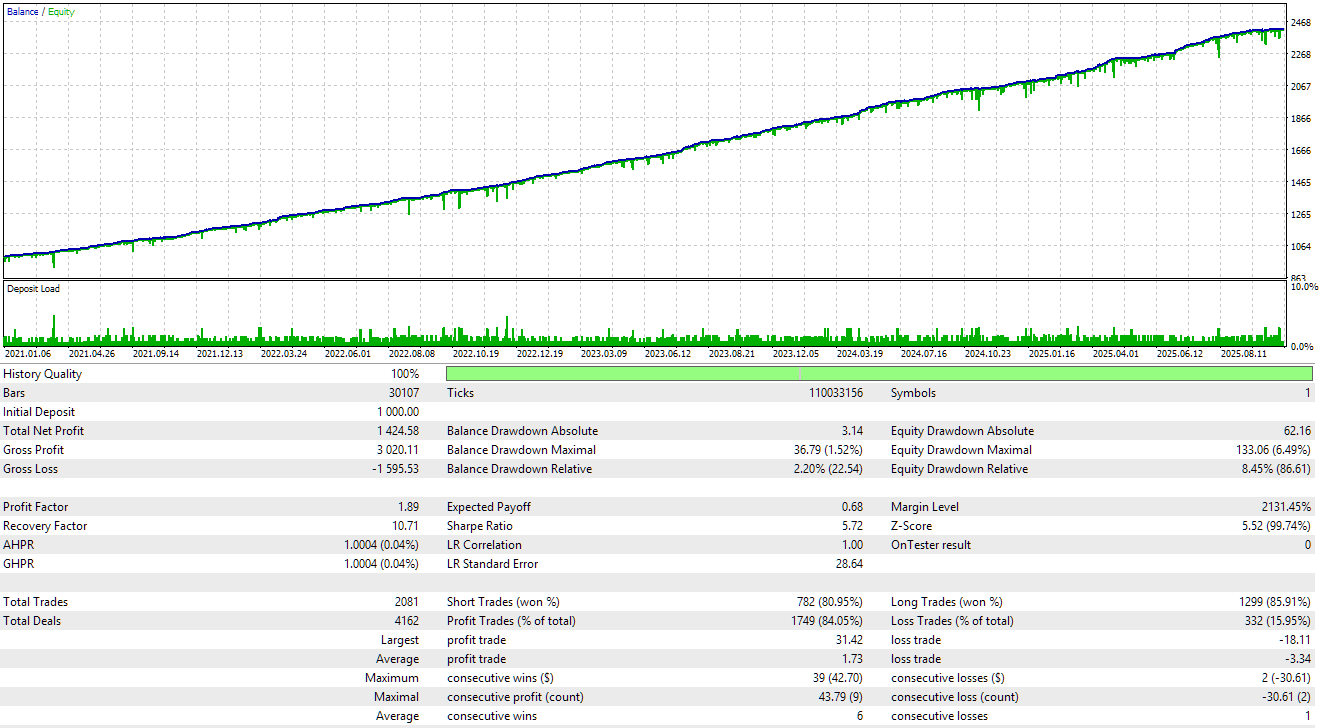Click the largest loss trade value -18.11
Viewport: 1323px width, 728px height.
pyautogui.click(x=1296, y=640)
